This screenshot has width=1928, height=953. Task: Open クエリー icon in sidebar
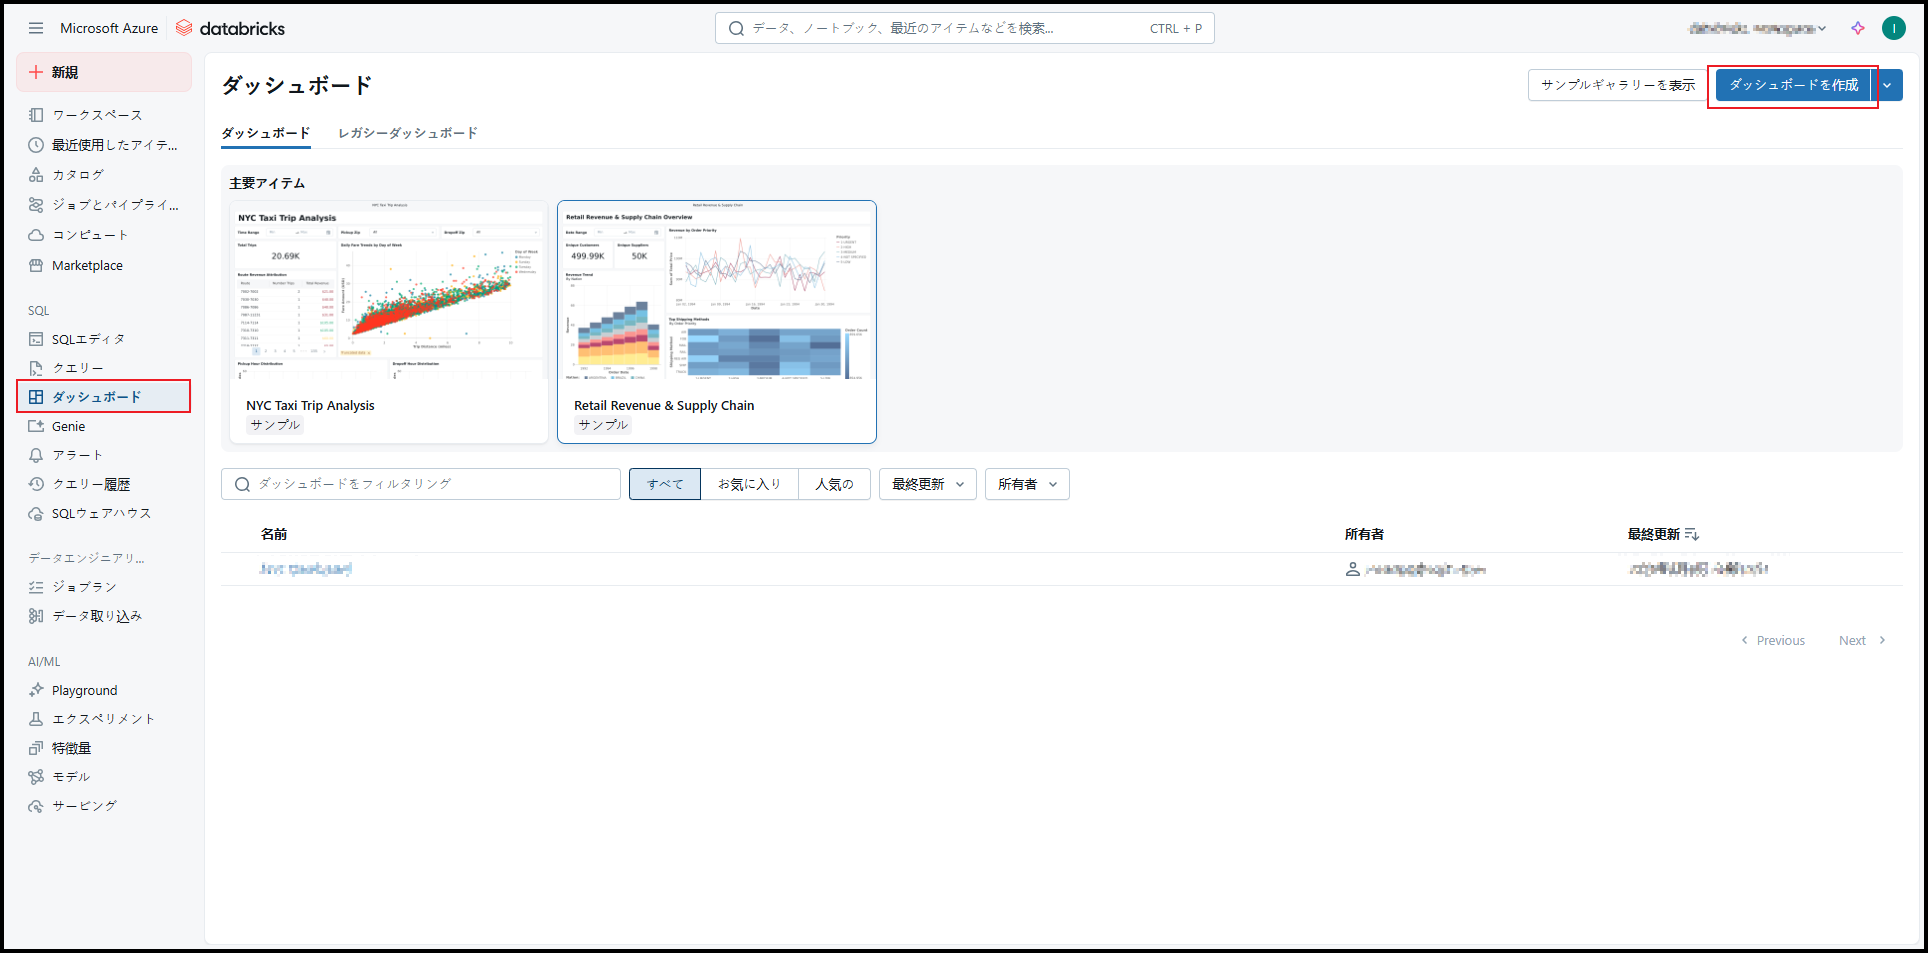(x=36, y=368)
